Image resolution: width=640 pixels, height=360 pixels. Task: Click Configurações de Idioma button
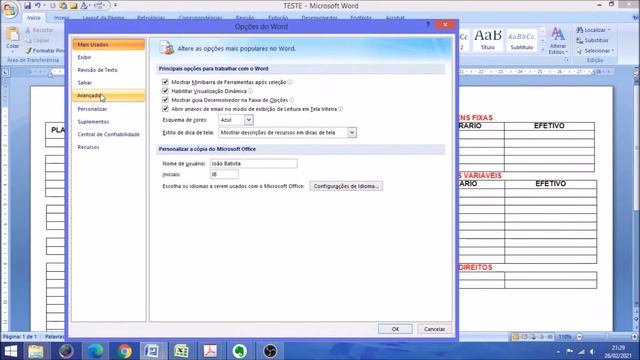[x=346, y=186]
